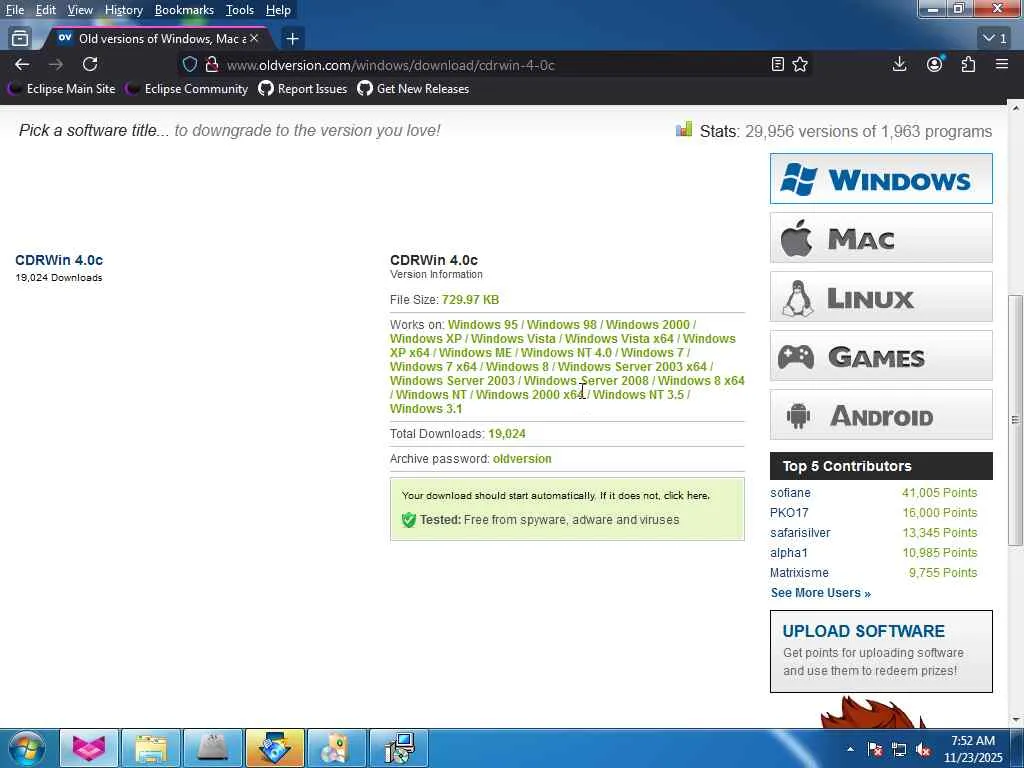Click the Windows 95 compatibility link
Image resolution: width=1024 pixels, height=768 pixels.
coord(483,325)
